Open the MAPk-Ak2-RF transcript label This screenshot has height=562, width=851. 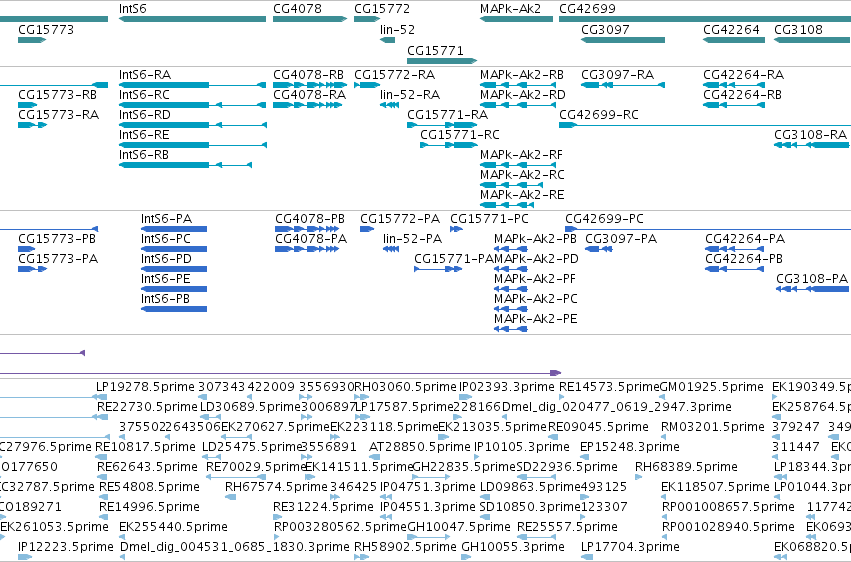[522, 155]
